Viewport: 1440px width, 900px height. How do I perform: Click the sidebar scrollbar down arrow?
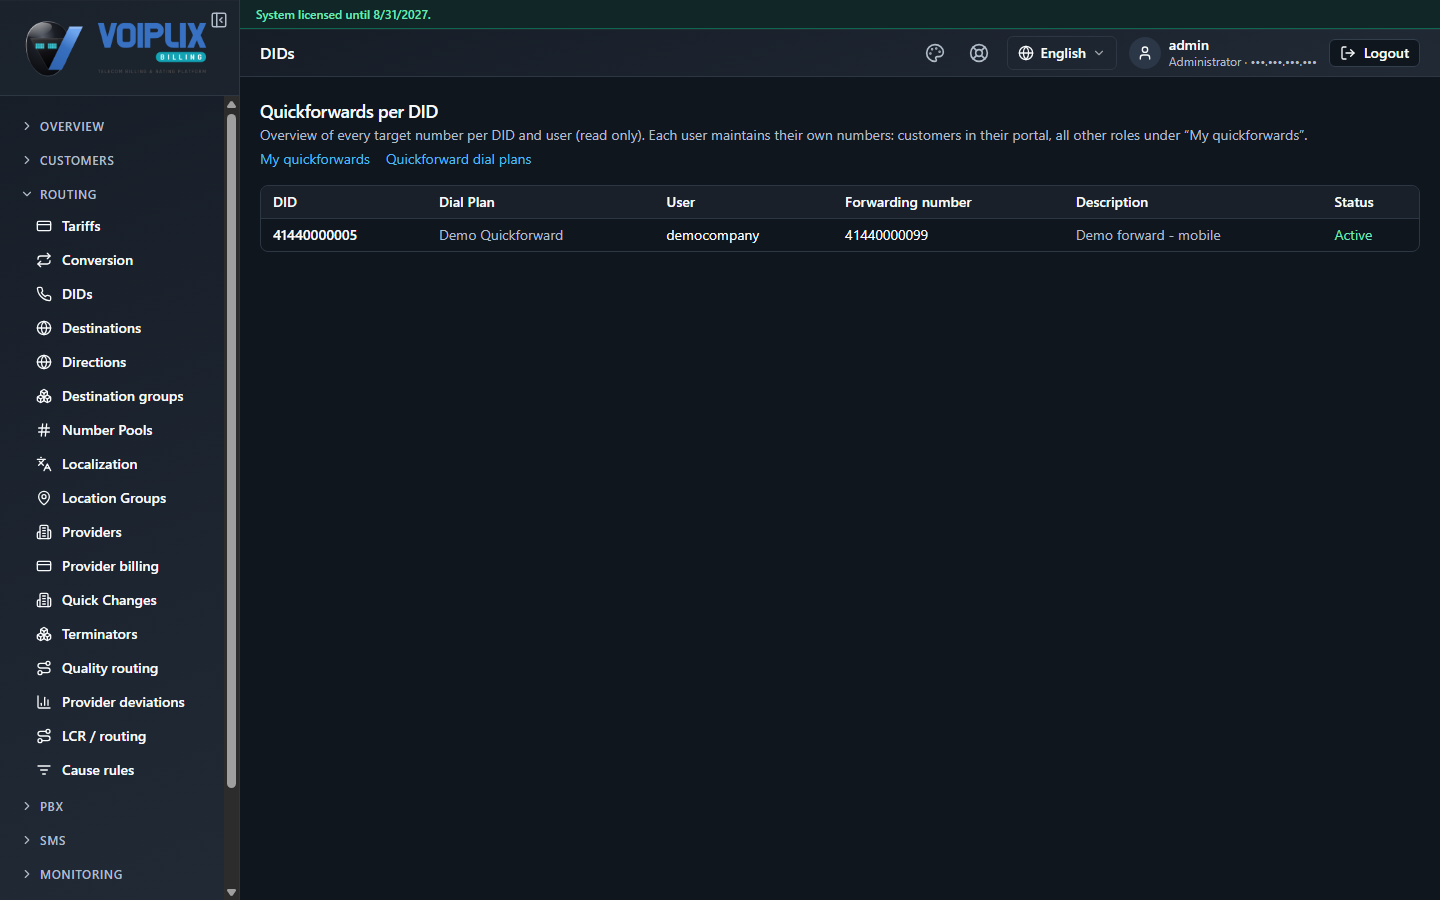[231, 892]
